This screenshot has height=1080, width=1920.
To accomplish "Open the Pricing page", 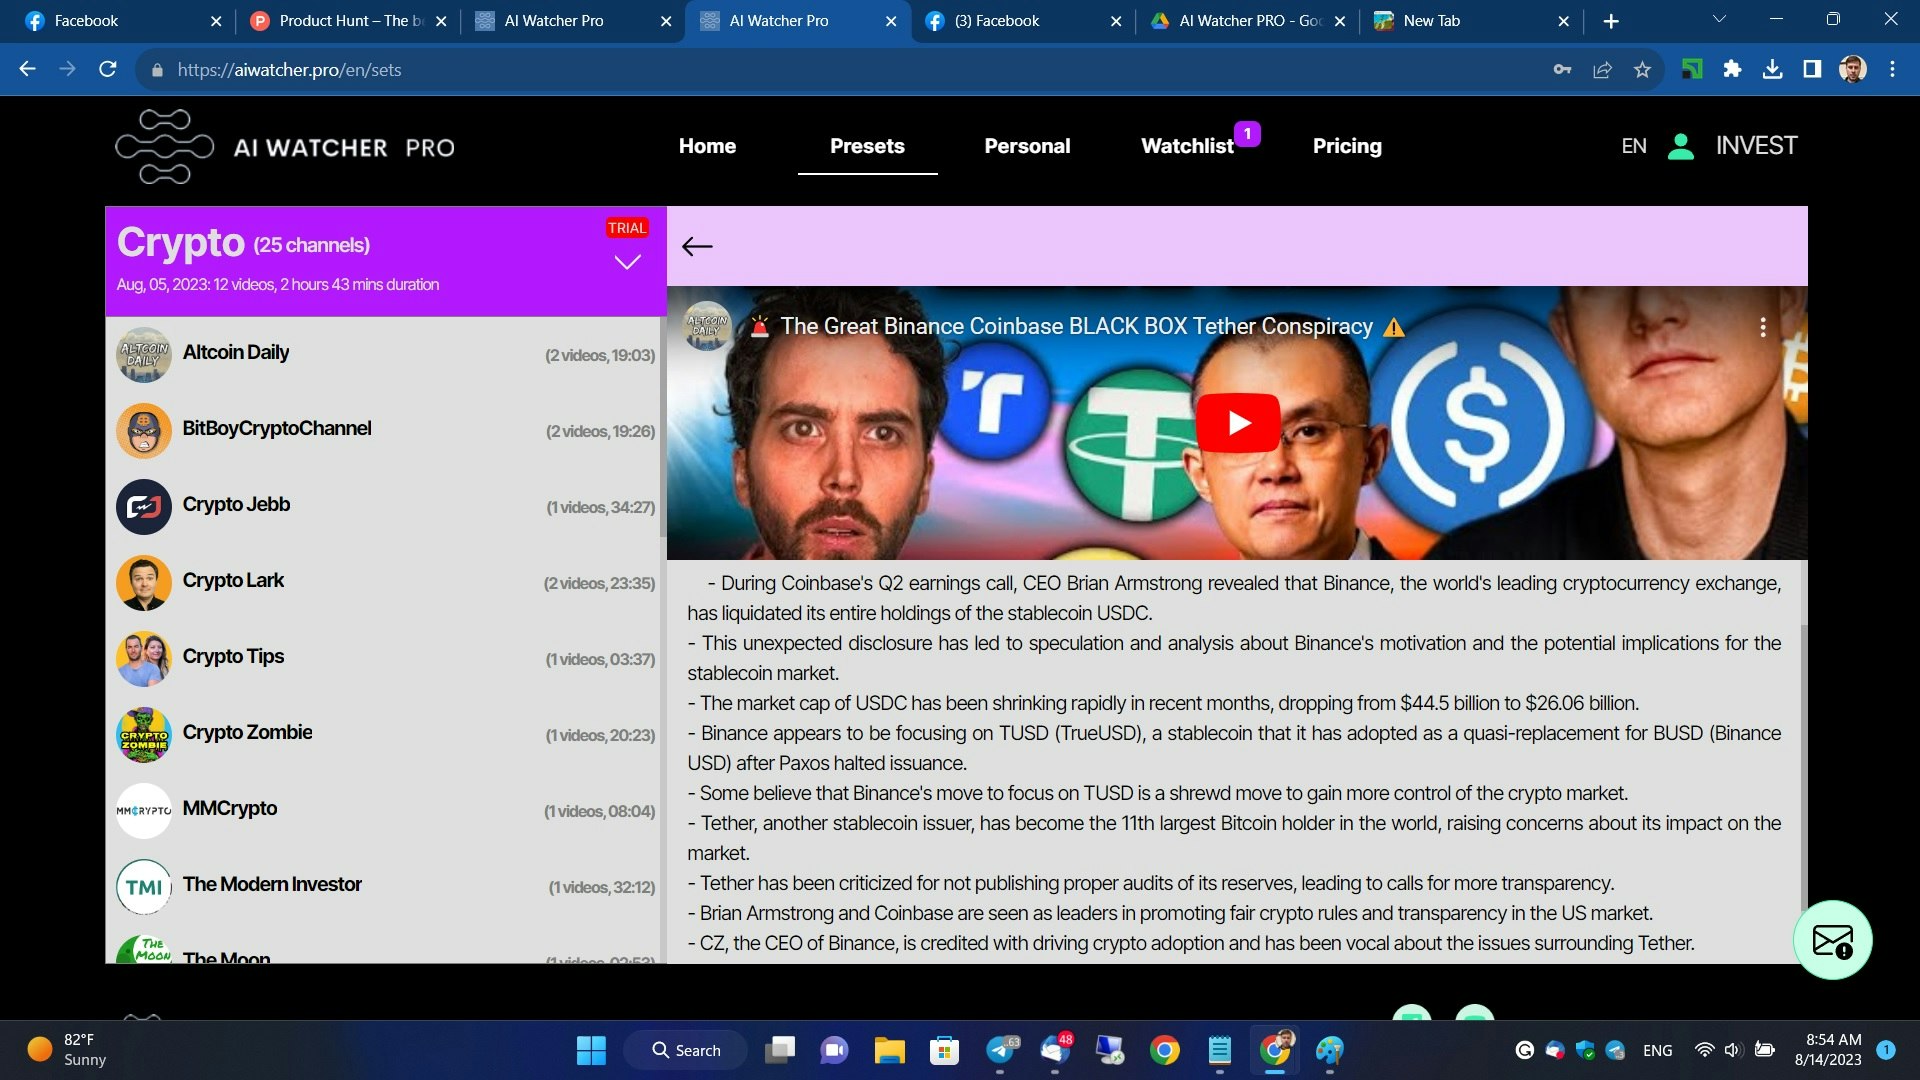I will coord(1346,146).
